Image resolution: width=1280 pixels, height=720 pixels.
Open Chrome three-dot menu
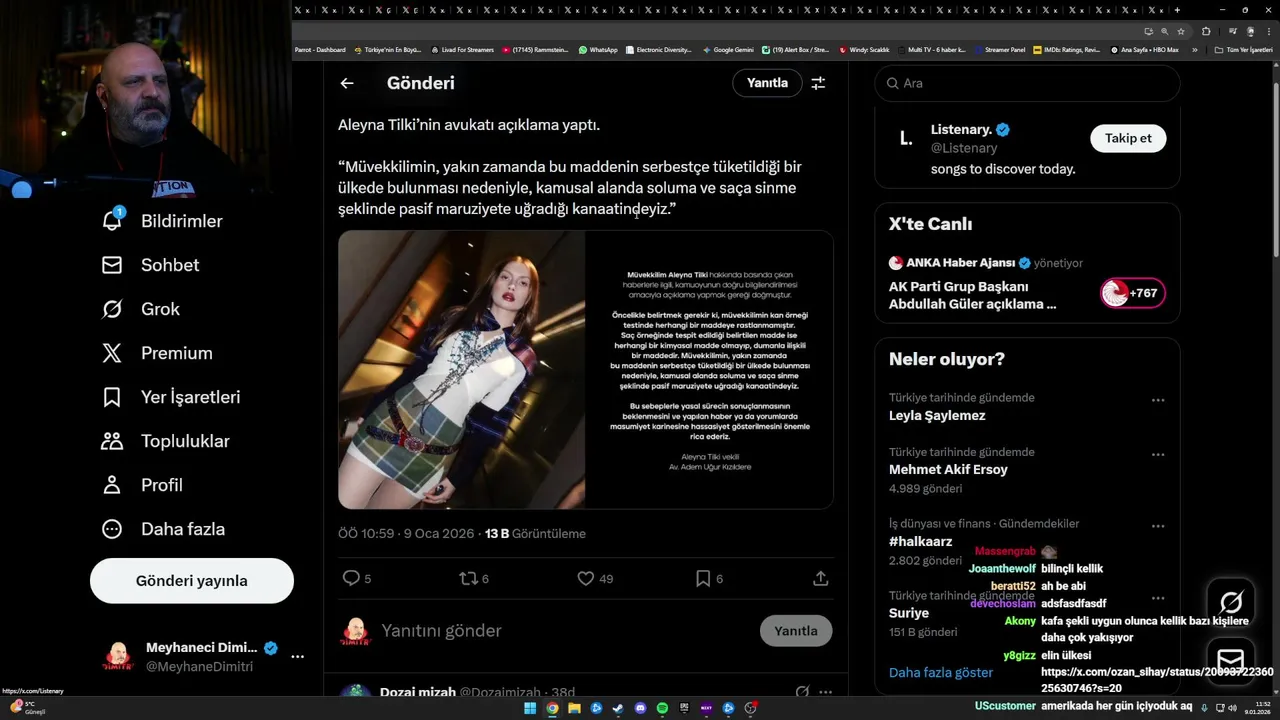coord(1269,31)
